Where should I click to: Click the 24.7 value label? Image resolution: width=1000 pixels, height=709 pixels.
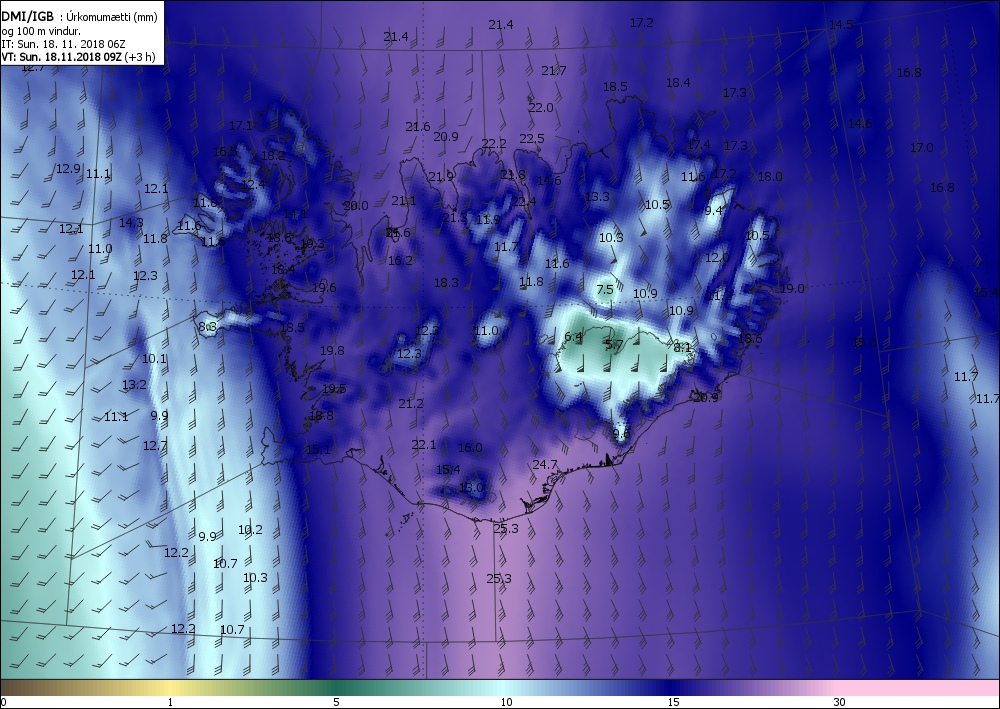pos(545,465)
